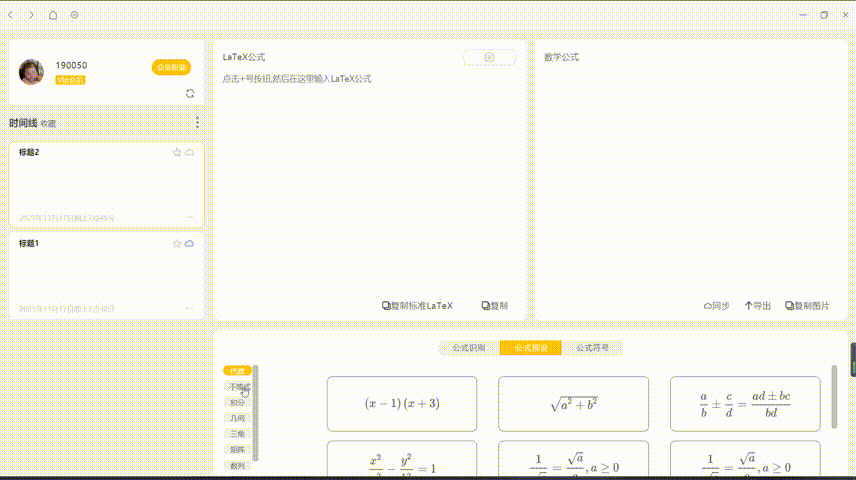Viewport: 856px width, 480px height.
Task: Click the Vip badge under 190050
Action: point(70,80)
